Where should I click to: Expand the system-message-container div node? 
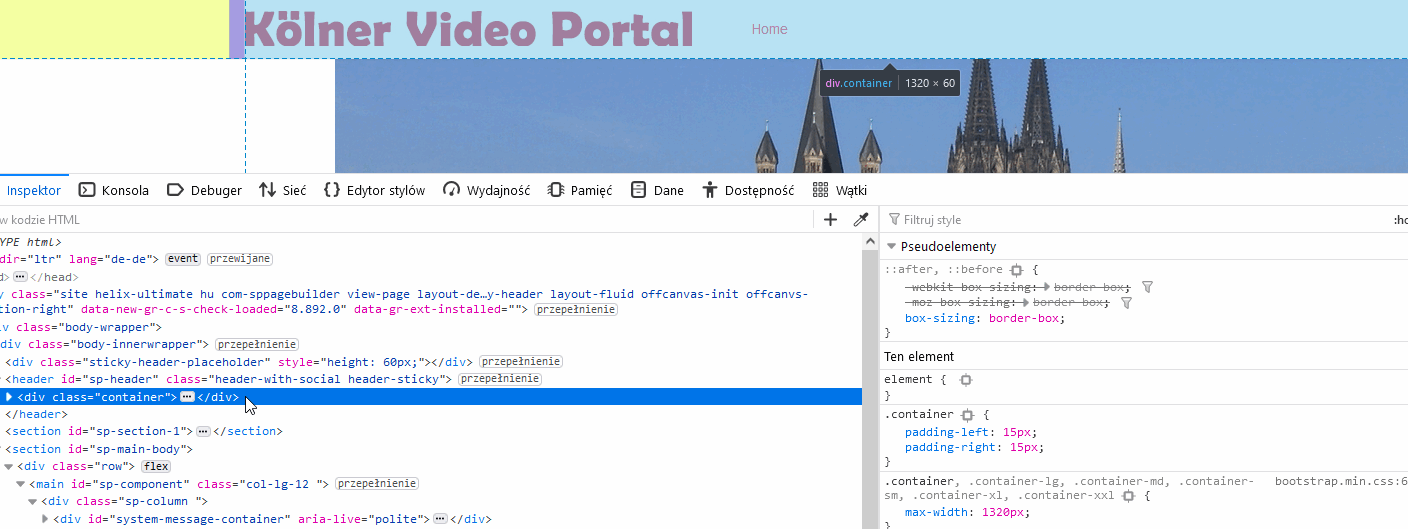pos(44,519)
